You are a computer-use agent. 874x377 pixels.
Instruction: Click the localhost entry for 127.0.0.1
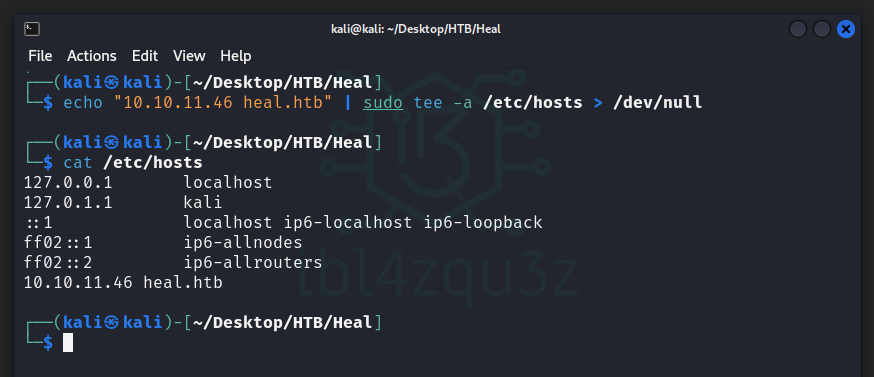pyautogui.click(x=228, y=182)
